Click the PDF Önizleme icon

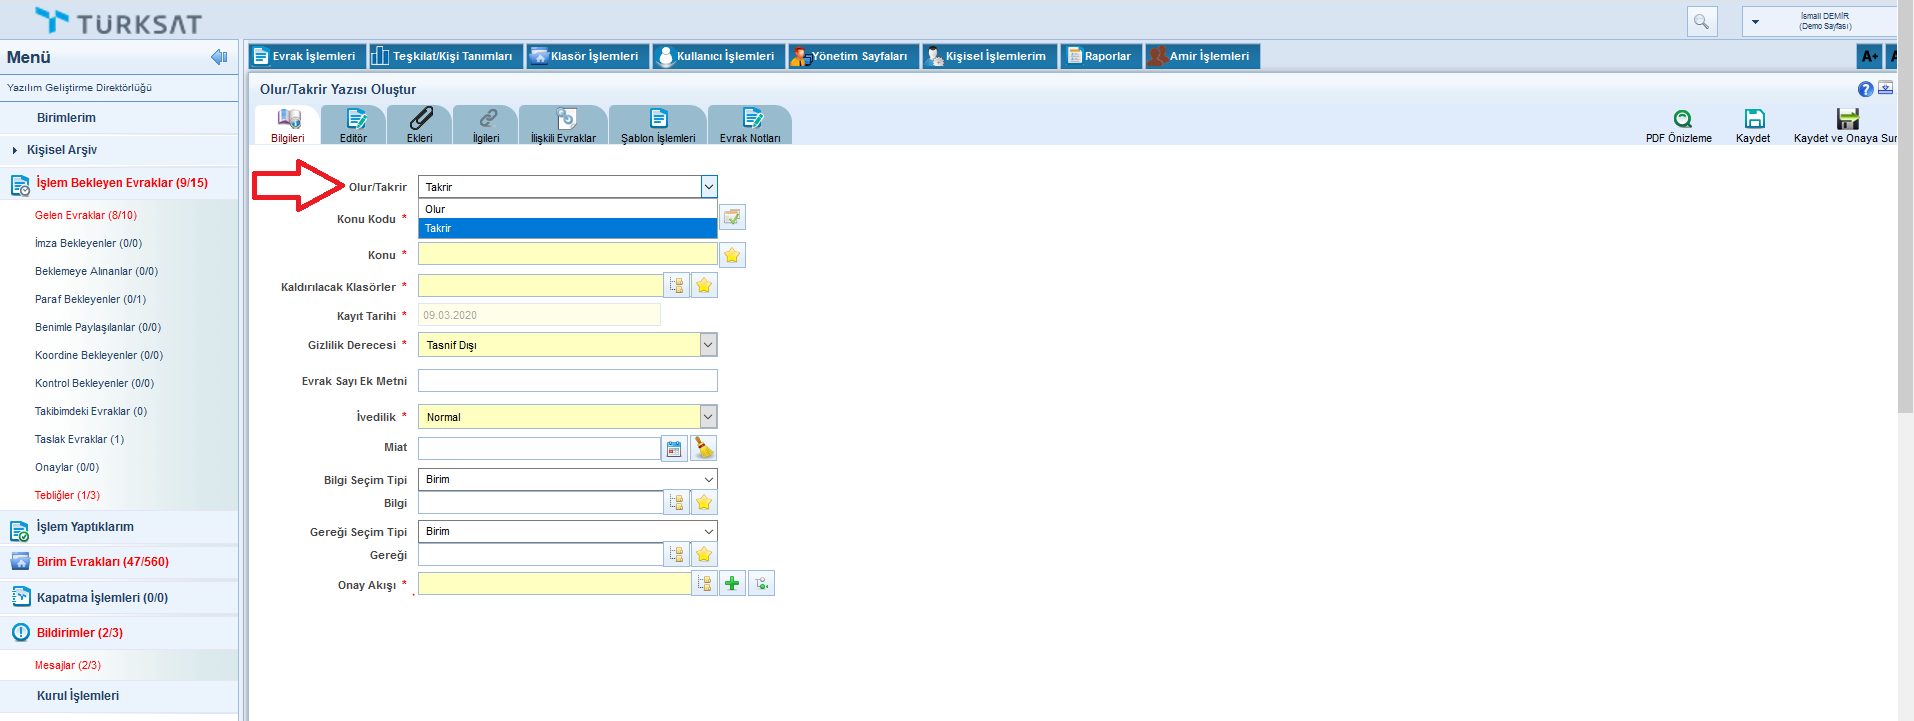pyautogui.click(x=1682, y=119)
